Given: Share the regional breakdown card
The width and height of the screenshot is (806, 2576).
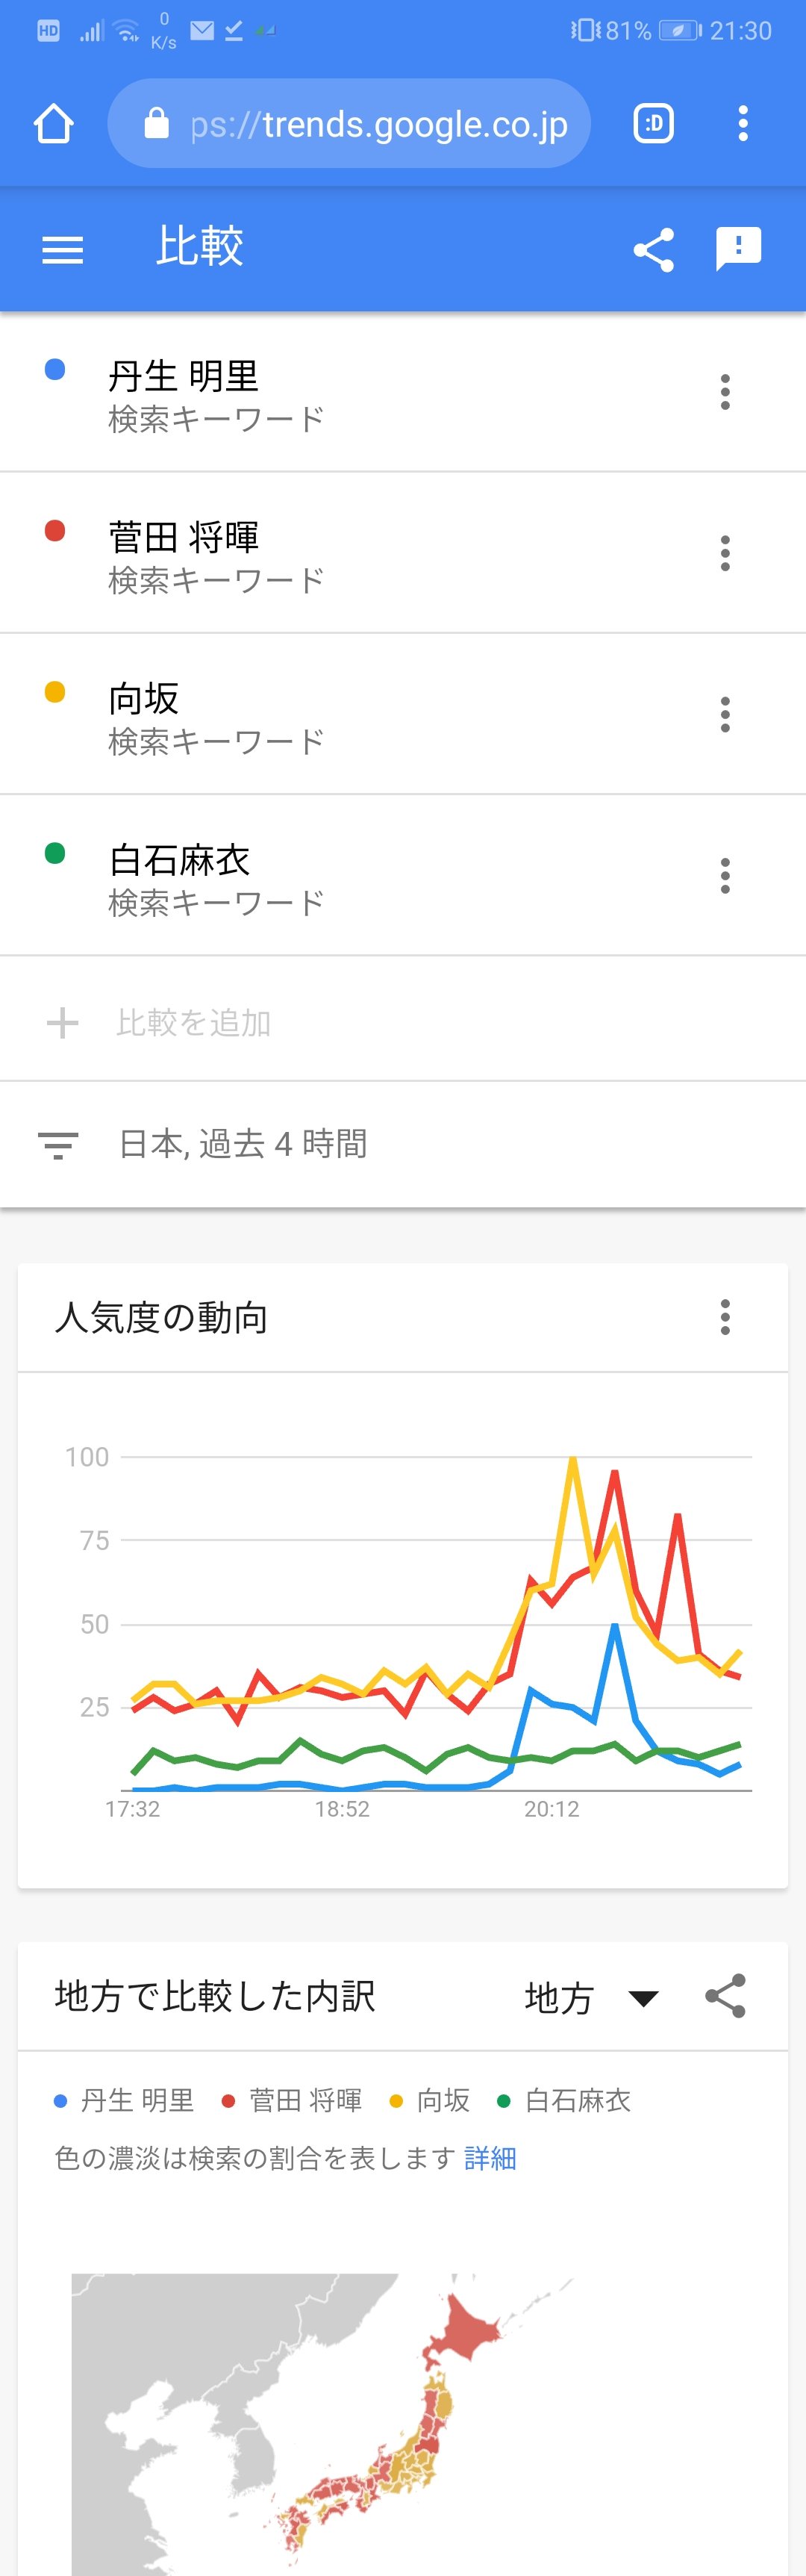Looking at the screenshot, I should pyautogui.click(x=725, y=1996).
